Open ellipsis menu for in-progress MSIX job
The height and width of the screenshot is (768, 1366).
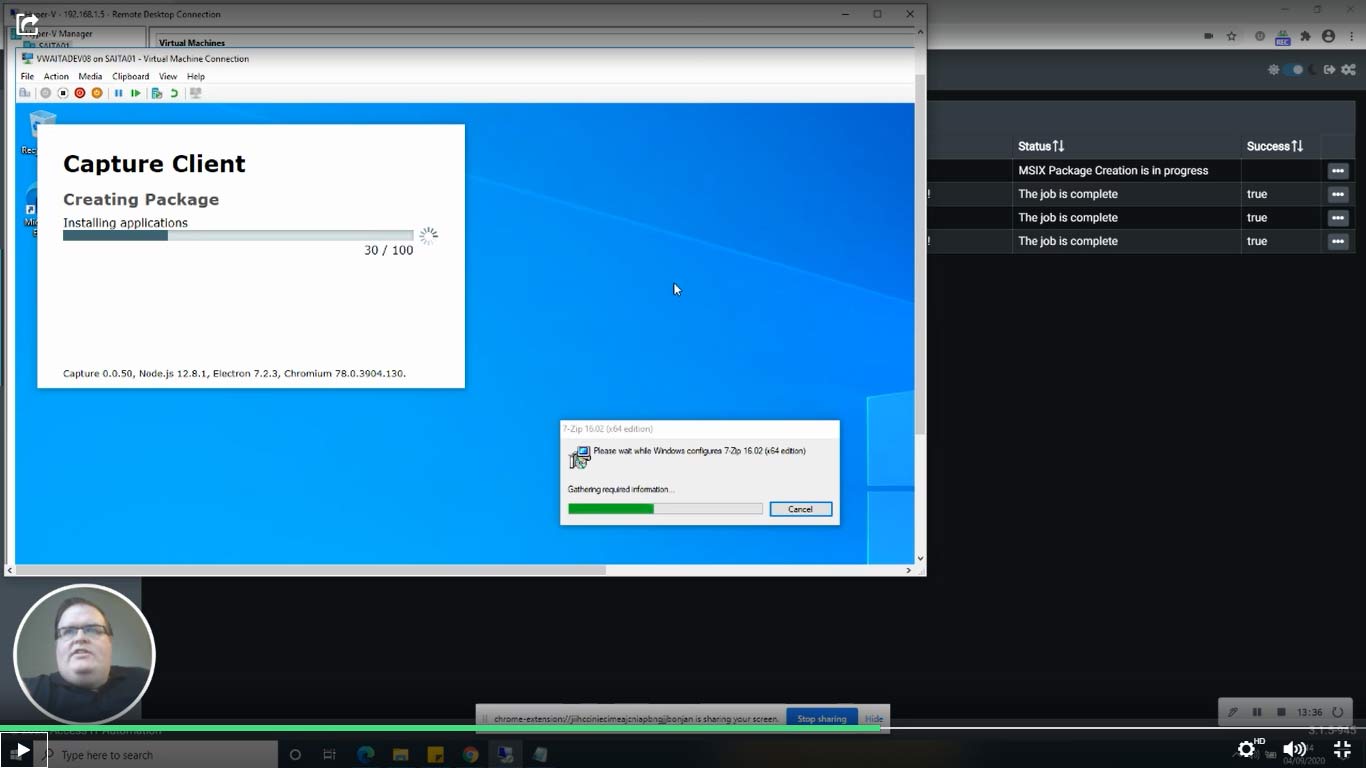[x=1337, y=171]
